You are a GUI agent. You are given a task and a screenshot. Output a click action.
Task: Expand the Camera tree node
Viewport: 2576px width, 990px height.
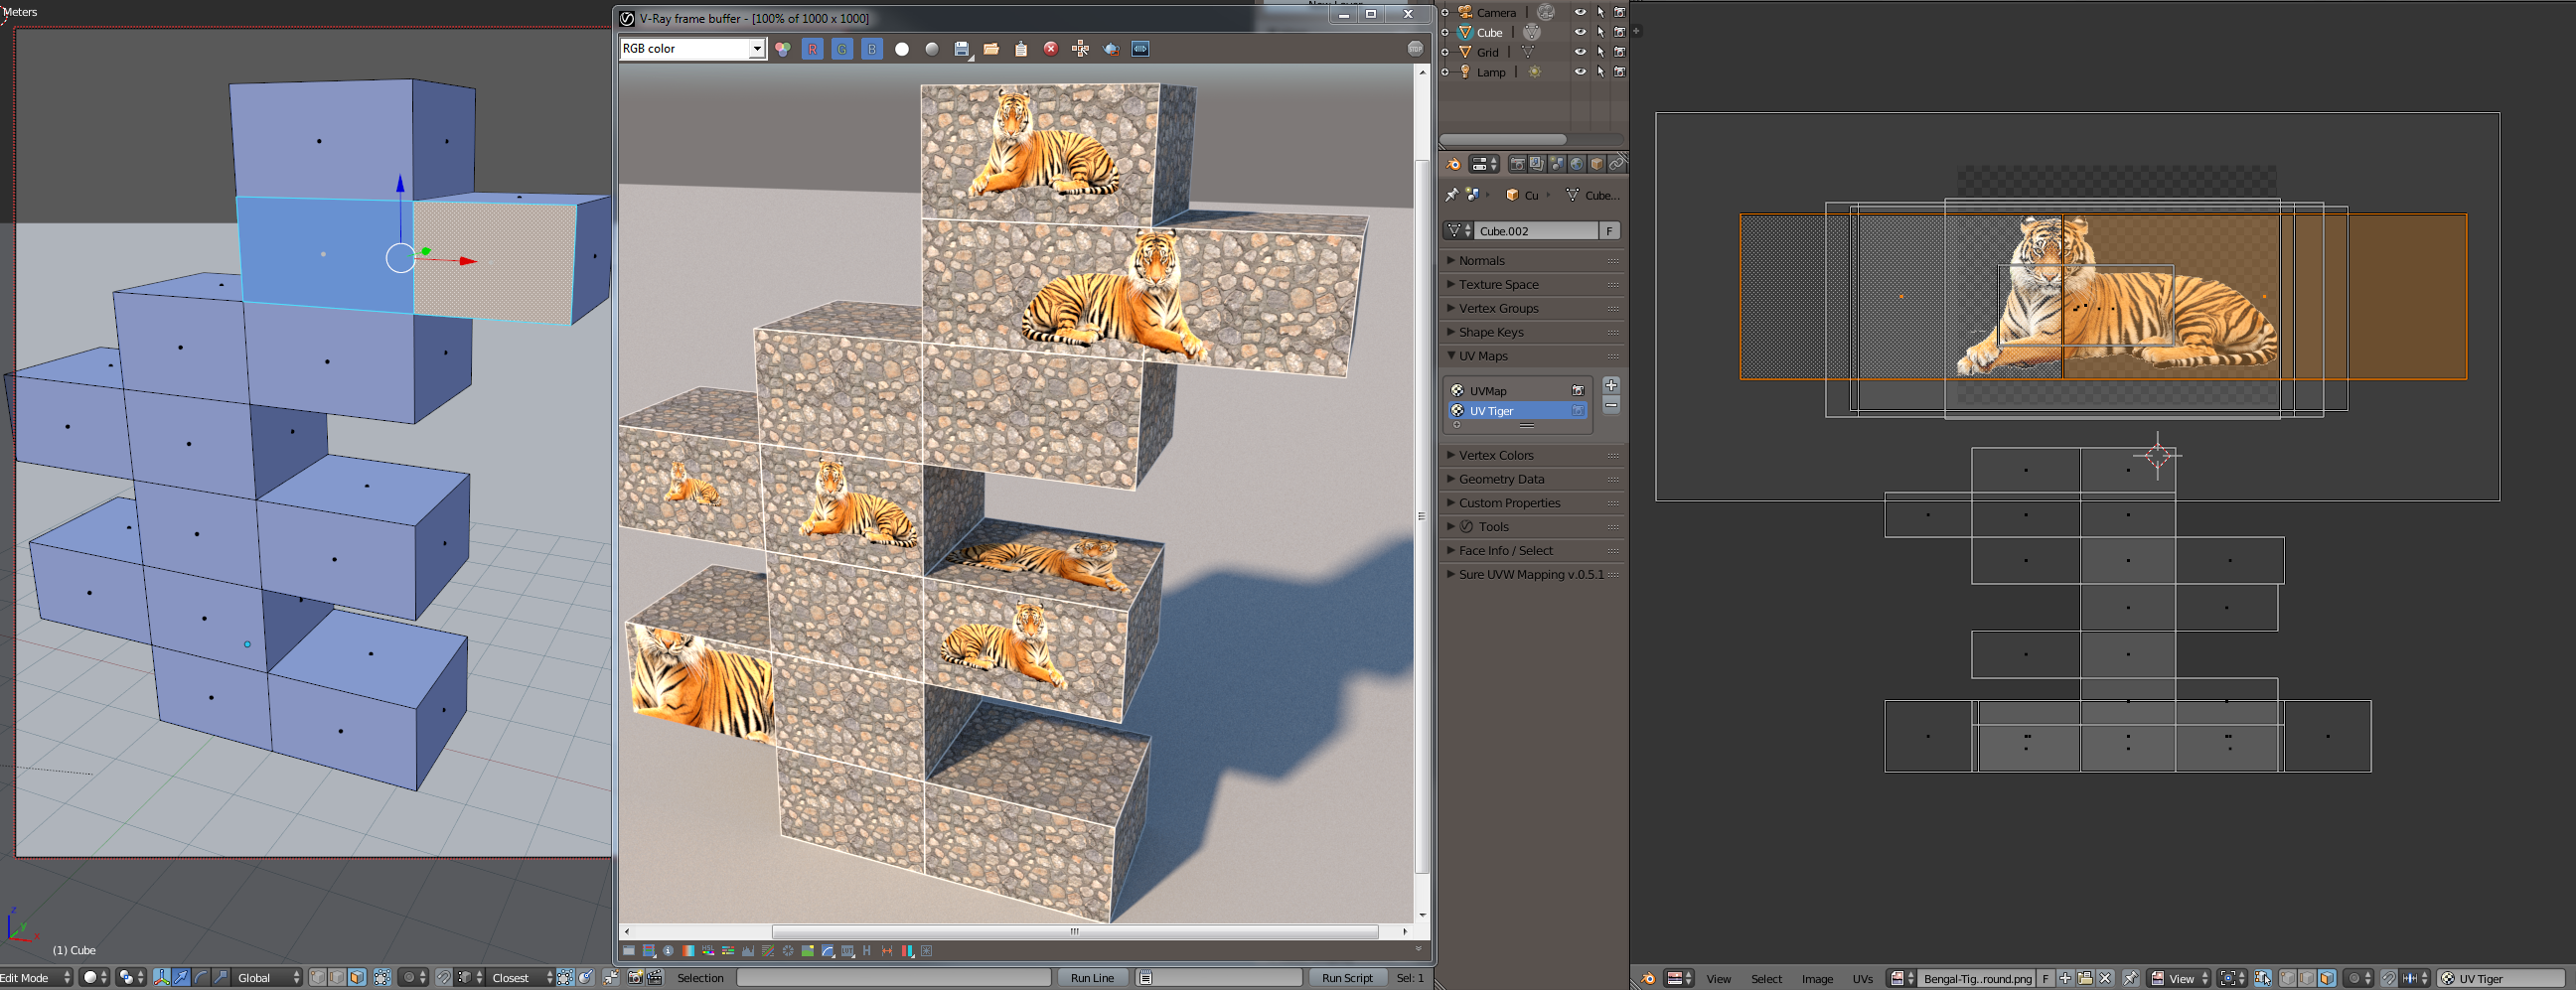(1445, 12)
